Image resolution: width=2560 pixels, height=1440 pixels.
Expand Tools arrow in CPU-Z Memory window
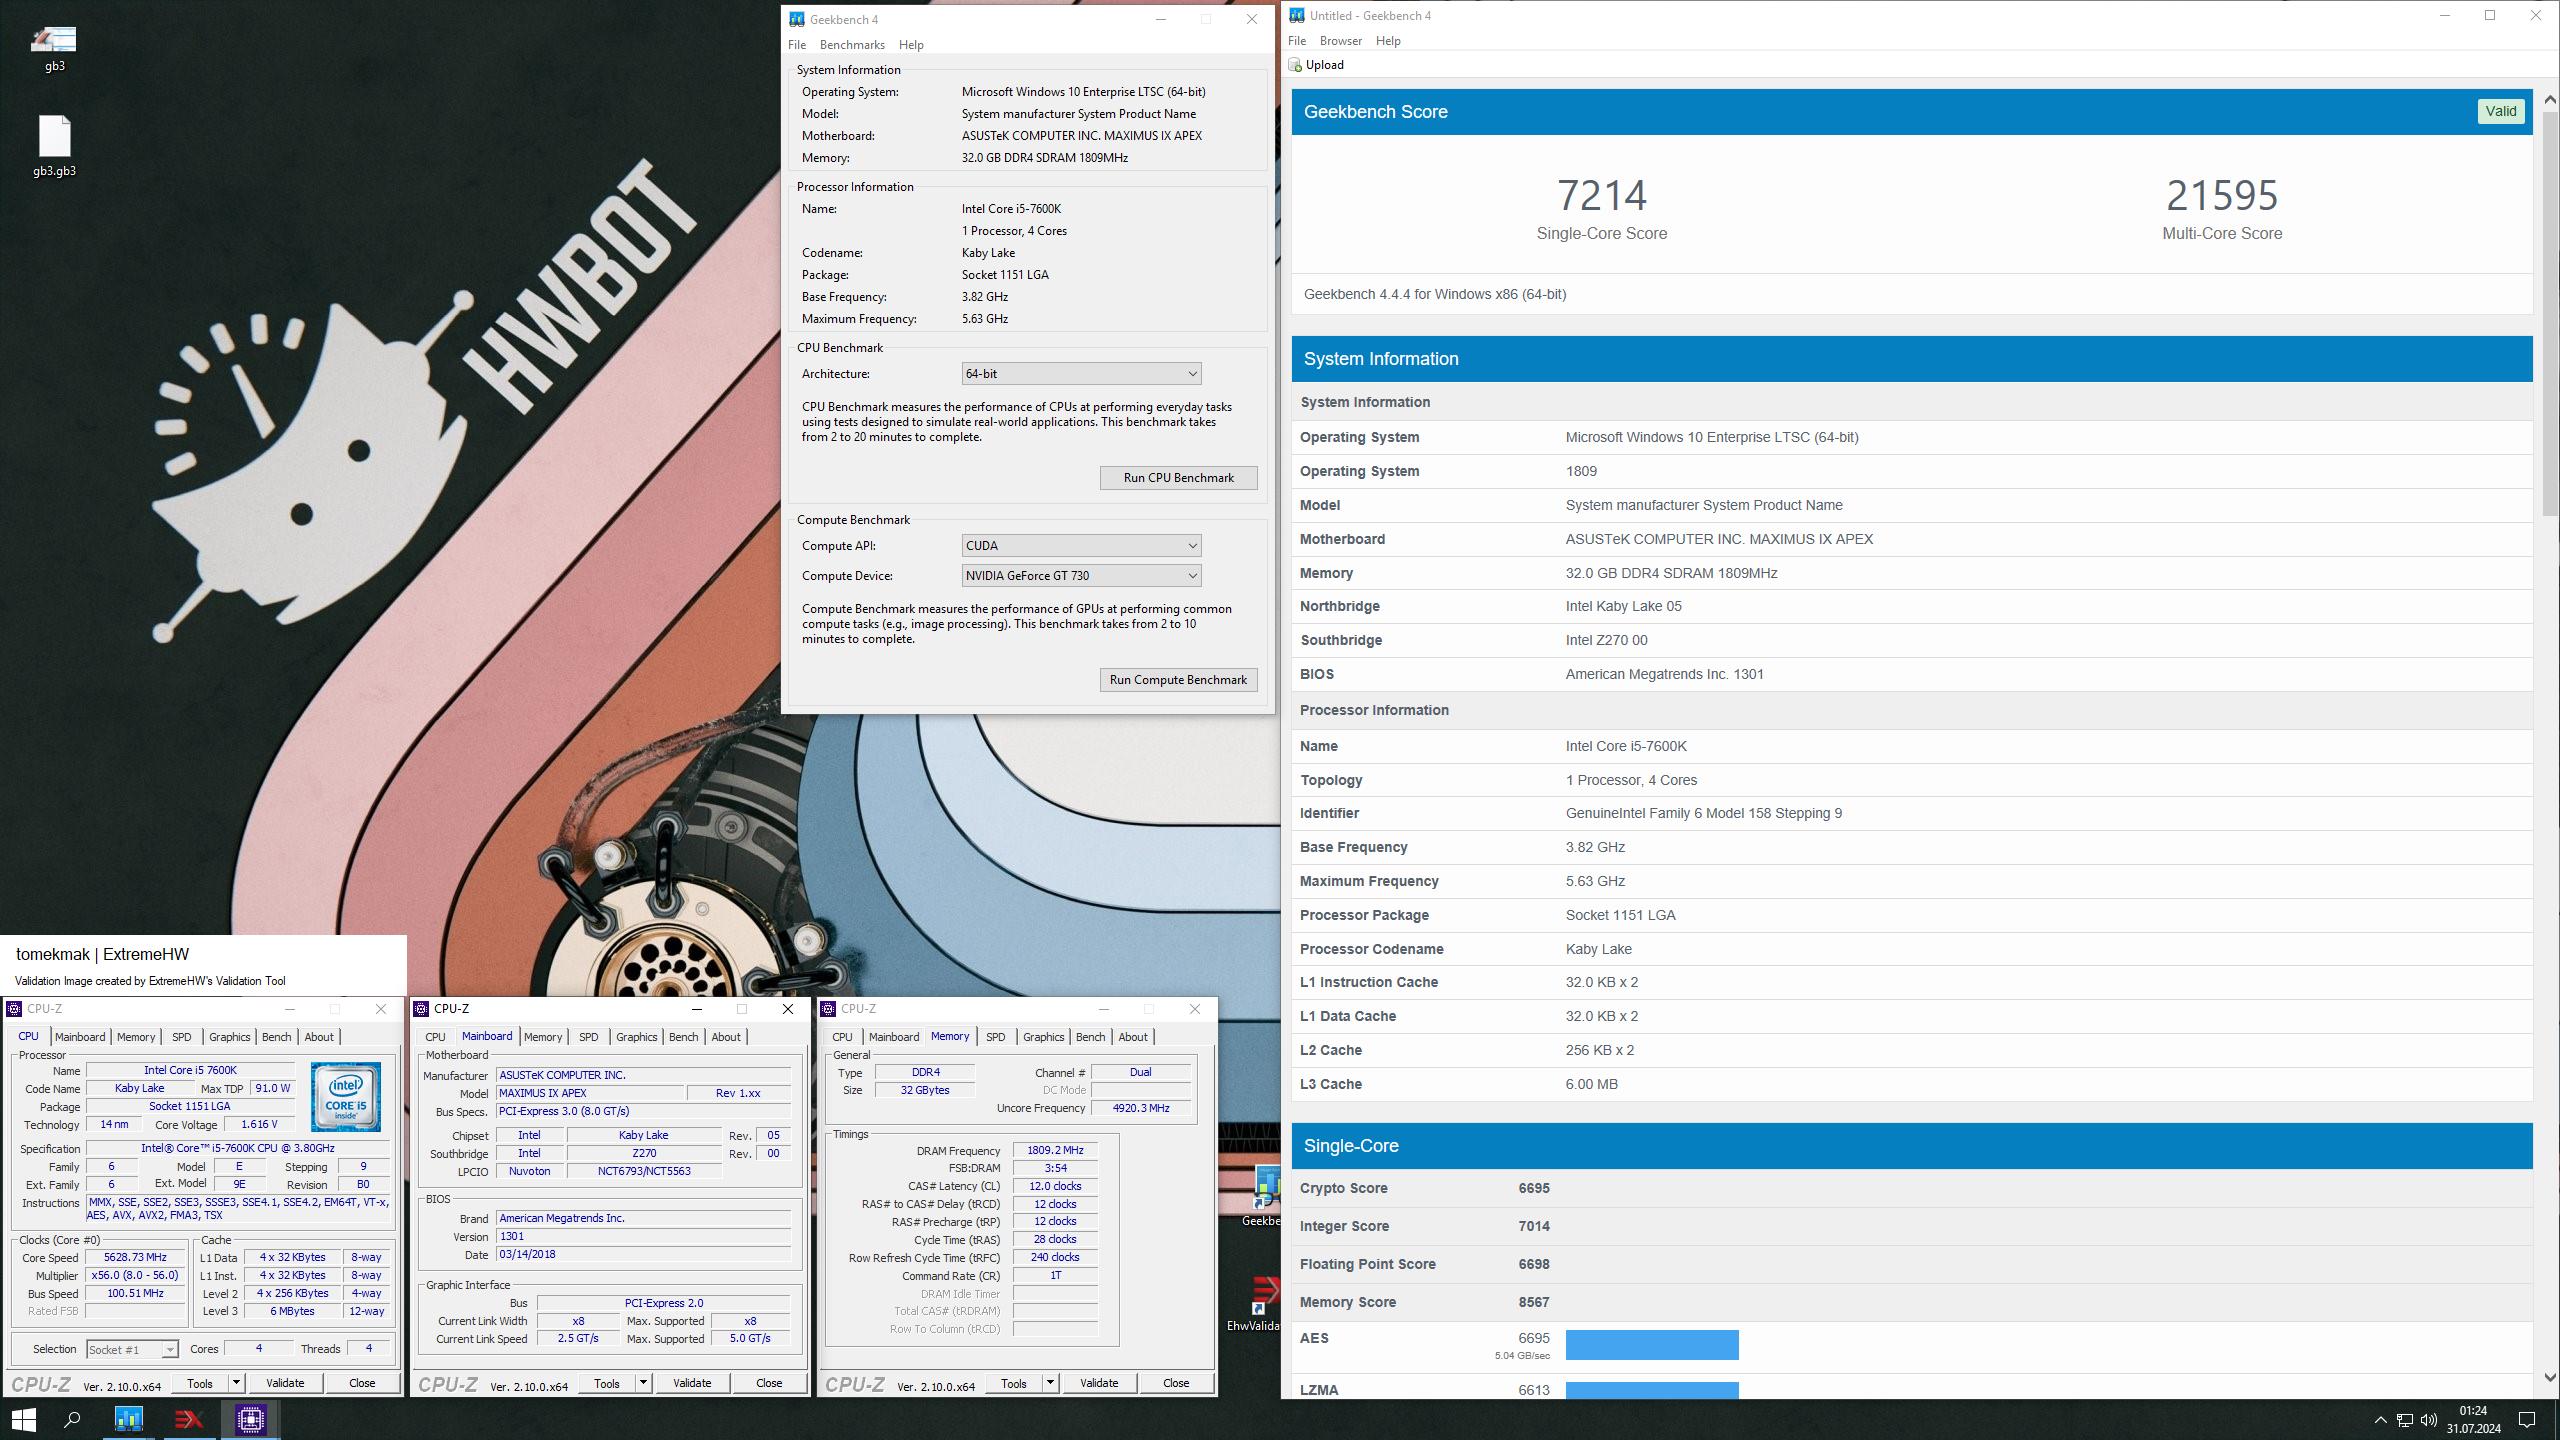point(1050,1383)
